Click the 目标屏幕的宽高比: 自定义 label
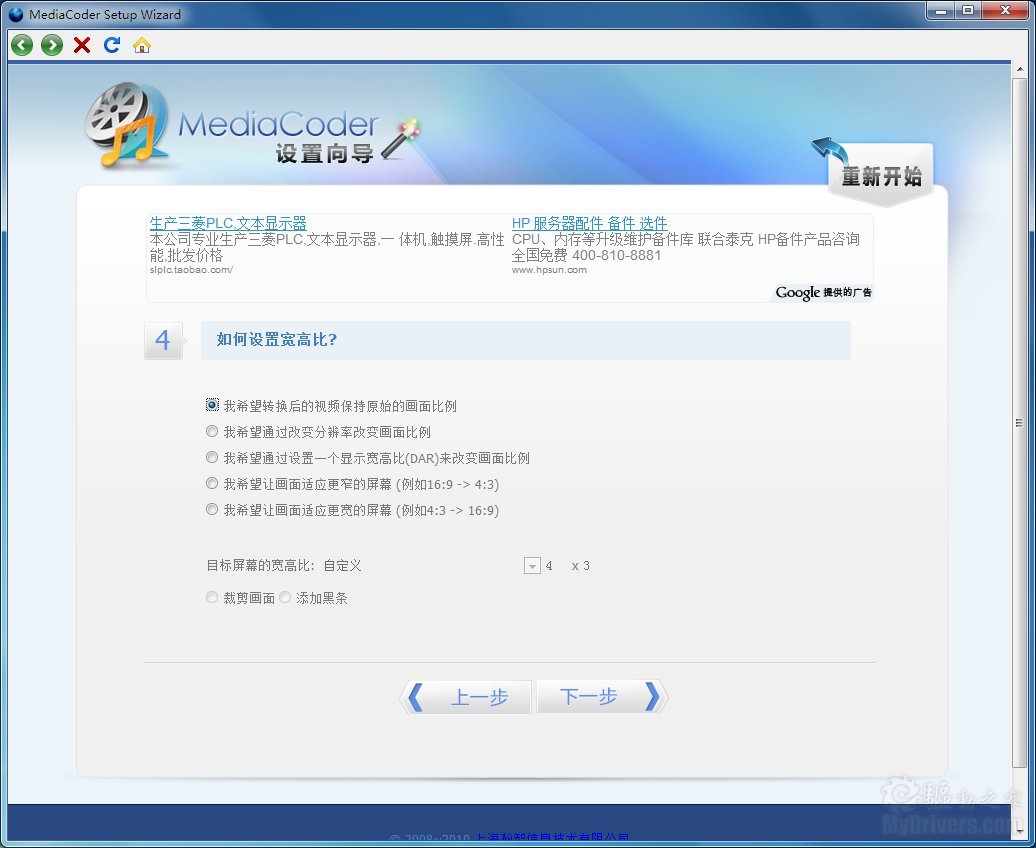This screenshot has height=848, width=1036. pos(284,566)
